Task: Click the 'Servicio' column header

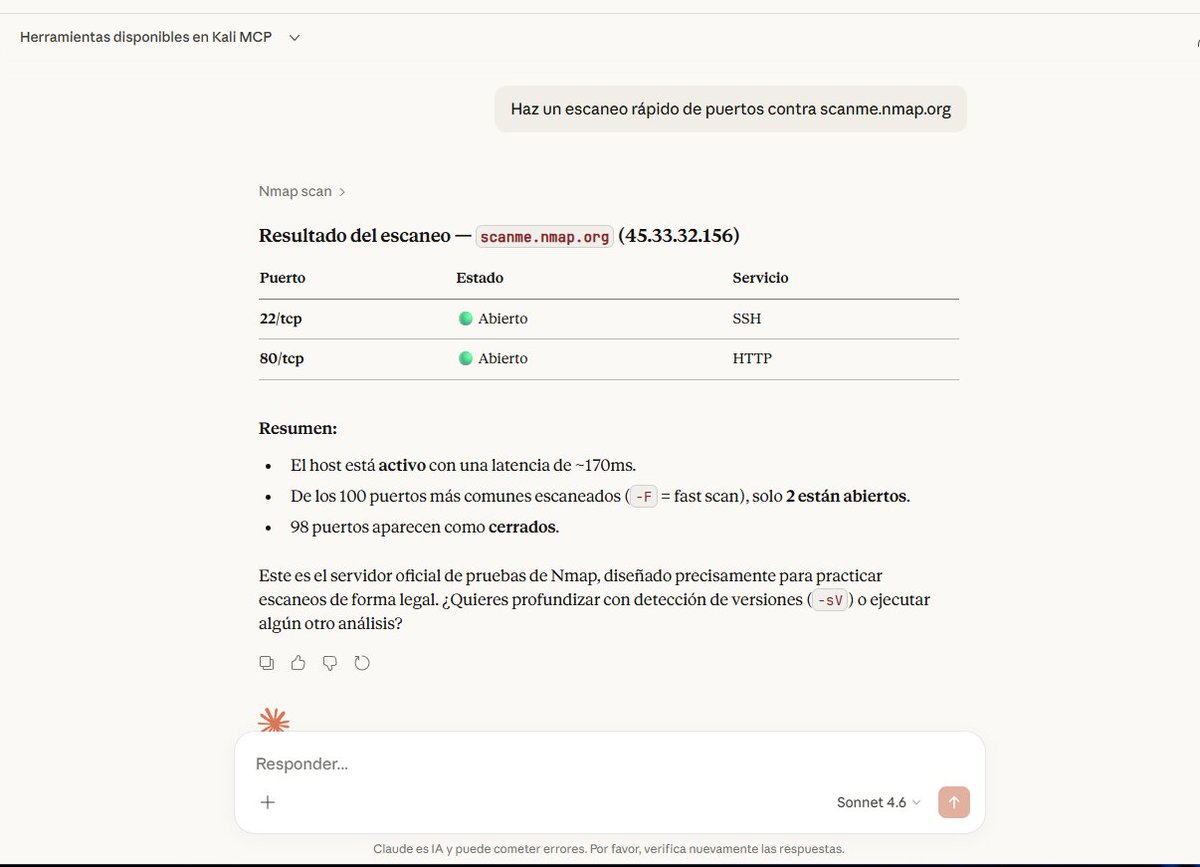Action: [761, 278]
